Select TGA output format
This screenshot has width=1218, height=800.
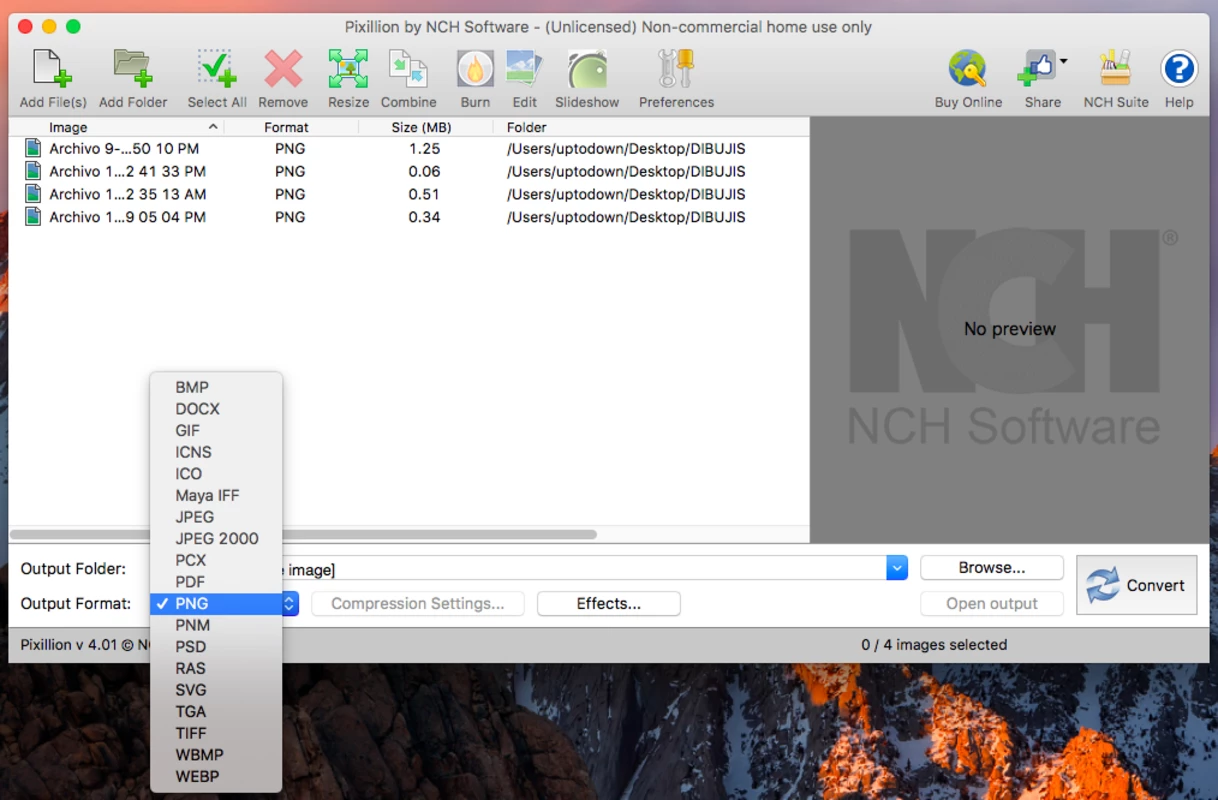tap(216, 712)
